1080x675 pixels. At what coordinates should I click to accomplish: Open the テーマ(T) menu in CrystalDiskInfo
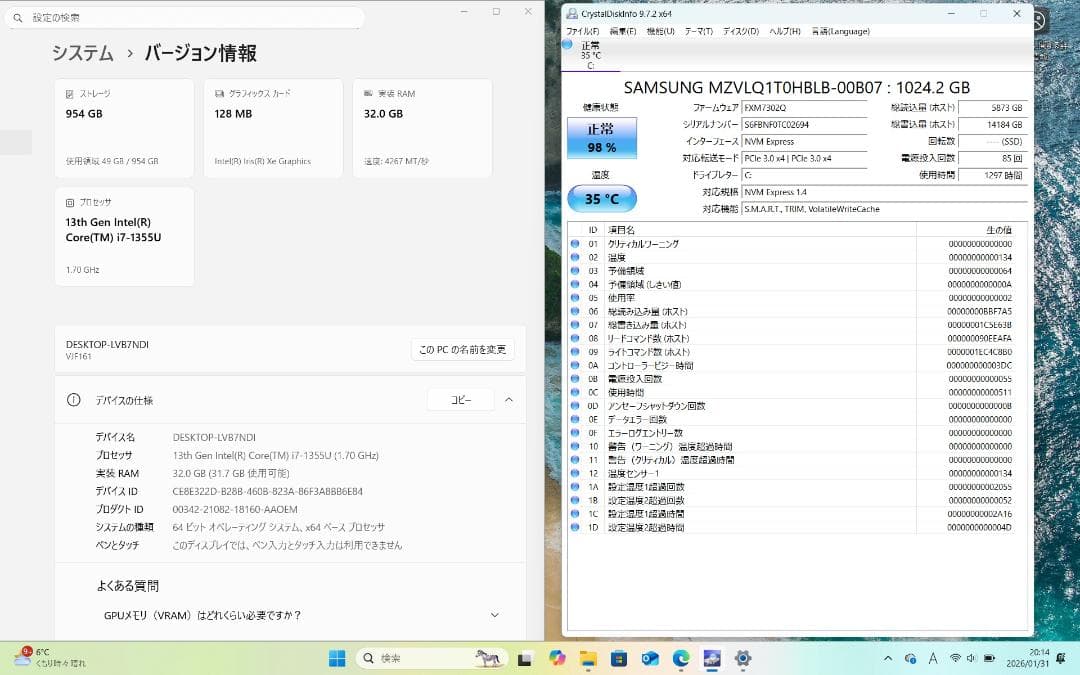(x=698, y=32)
